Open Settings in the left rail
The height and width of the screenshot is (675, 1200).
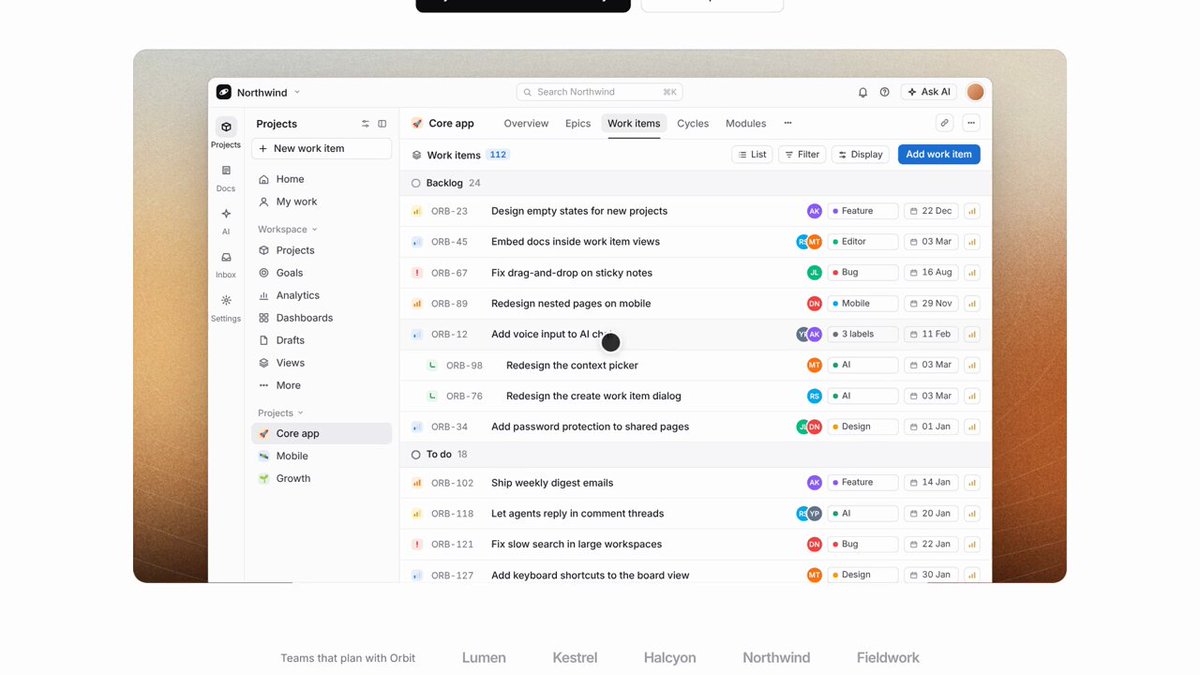(226, 307)
